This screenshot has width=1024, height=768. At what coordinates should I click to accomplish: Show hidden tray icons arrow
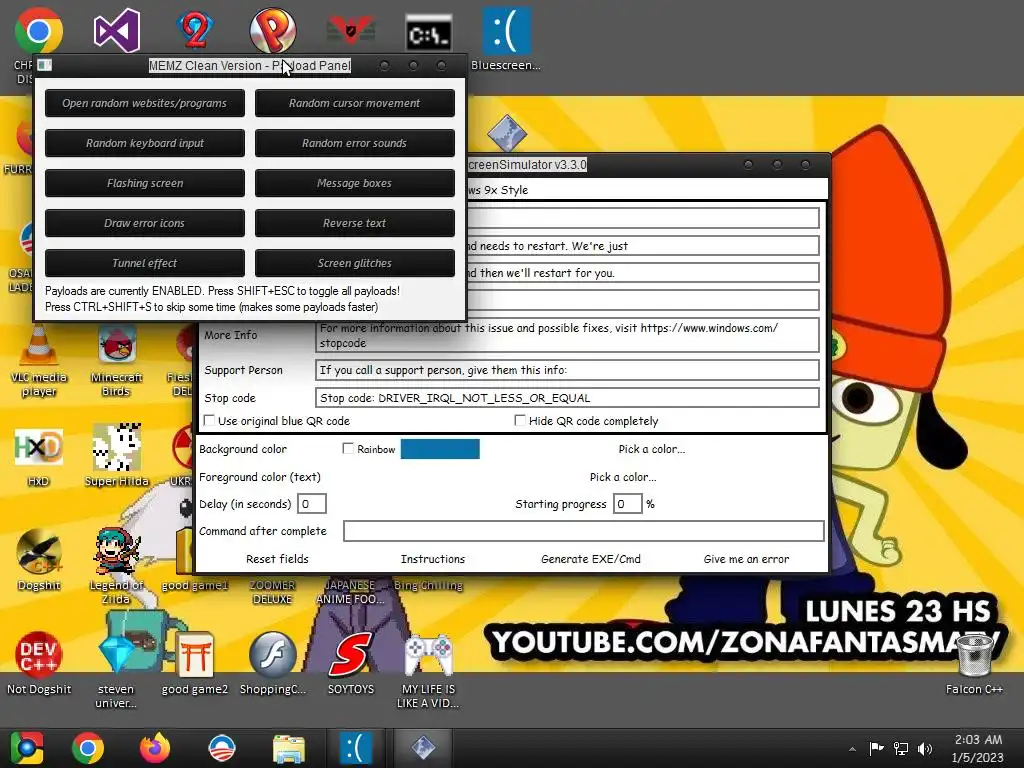[852, 749]
